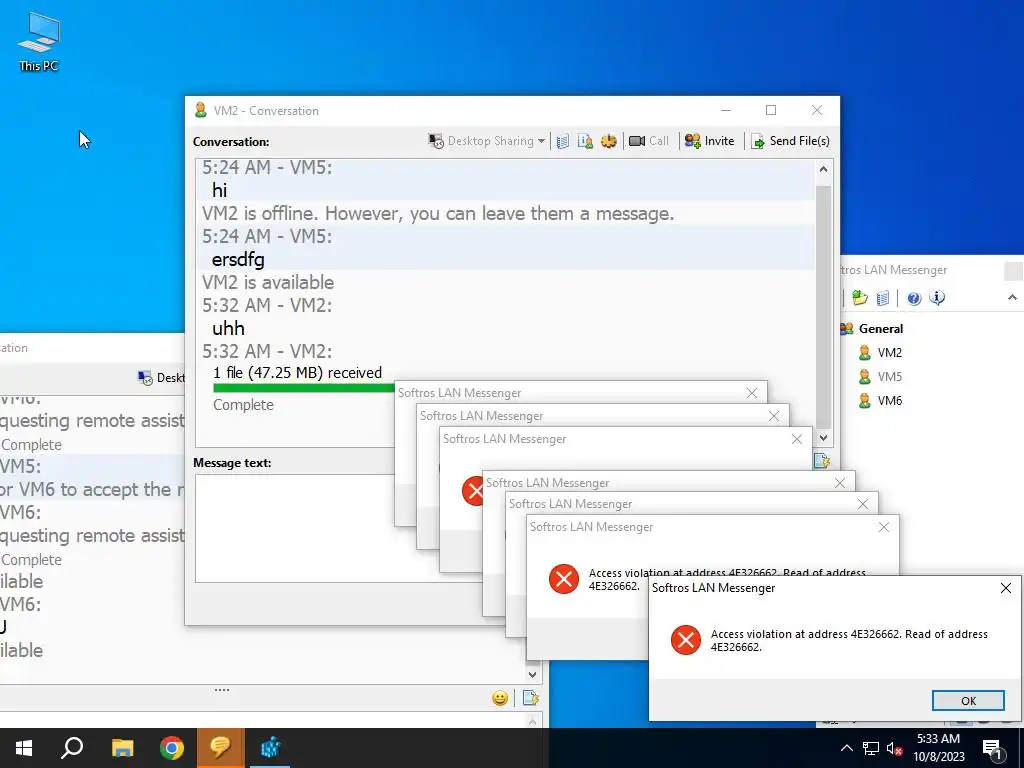Viewport: 1024px width, 768px height.
Task: Click the 'ersdfg' message in conversation
Action: [x=238, y=260]
